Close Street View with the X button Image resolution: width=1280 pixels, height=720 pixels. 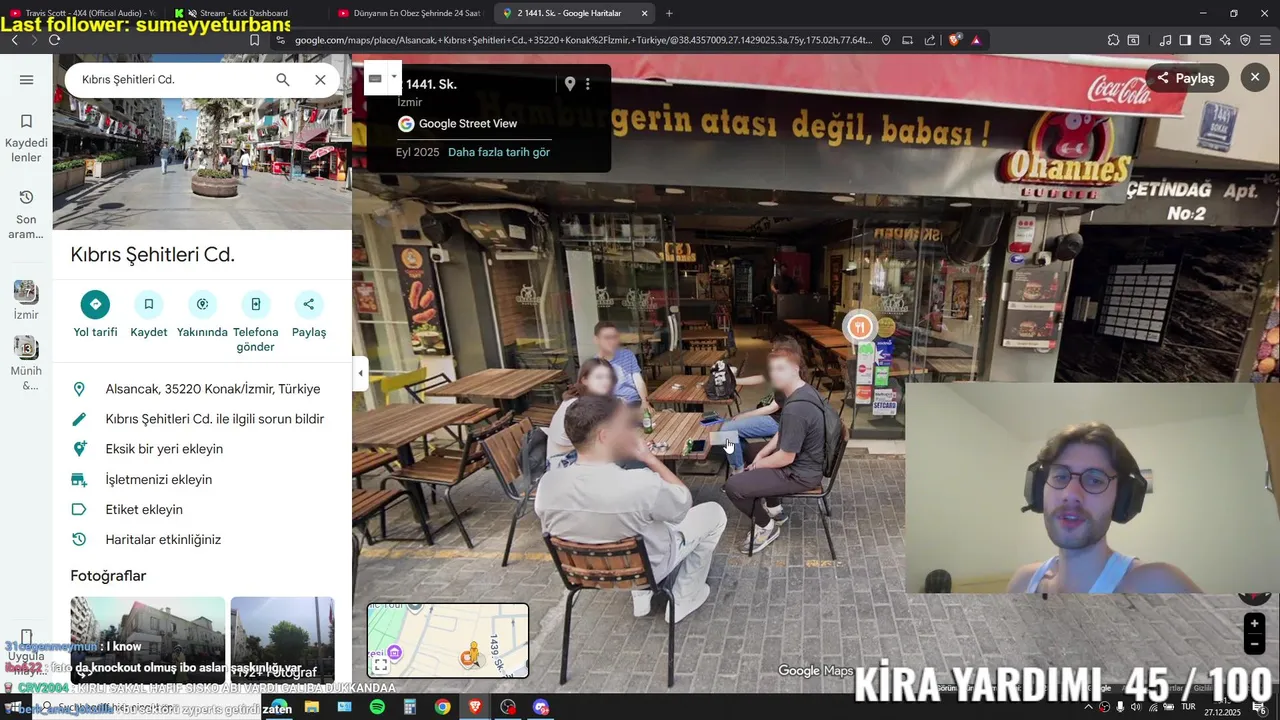[1255, 77]
